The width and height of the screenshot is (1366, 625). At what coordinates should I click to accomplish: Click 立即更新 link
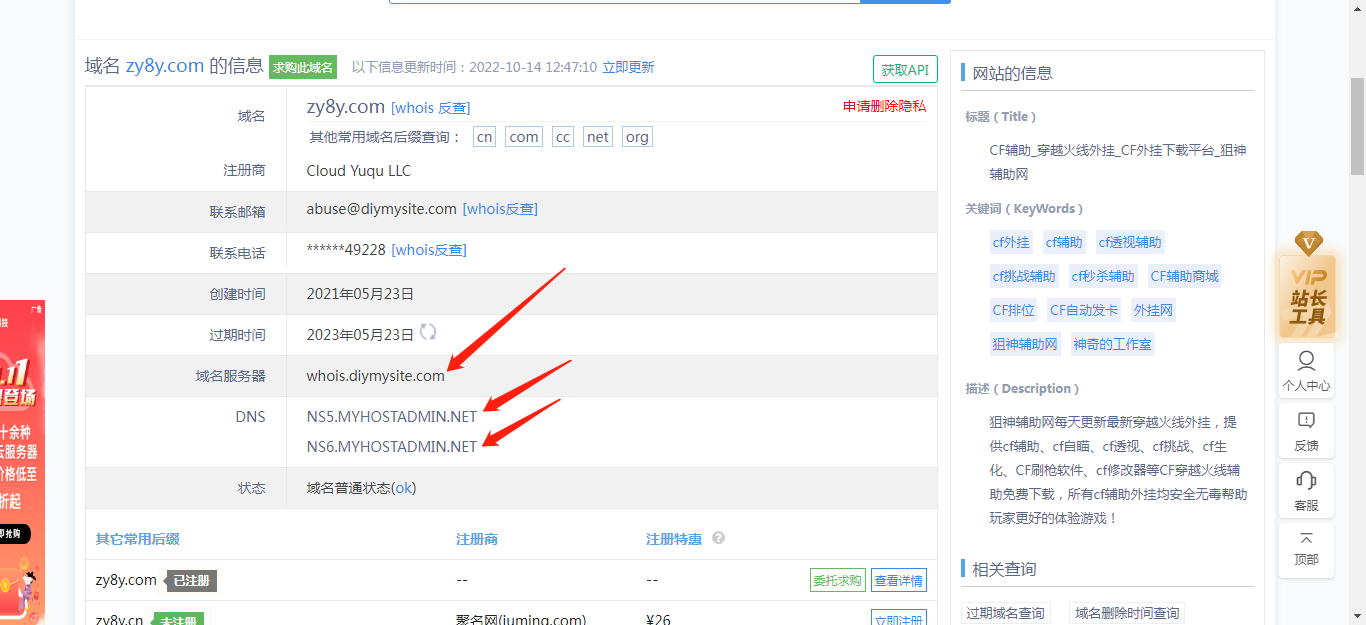pyautogui.click(x=628, y=67)
